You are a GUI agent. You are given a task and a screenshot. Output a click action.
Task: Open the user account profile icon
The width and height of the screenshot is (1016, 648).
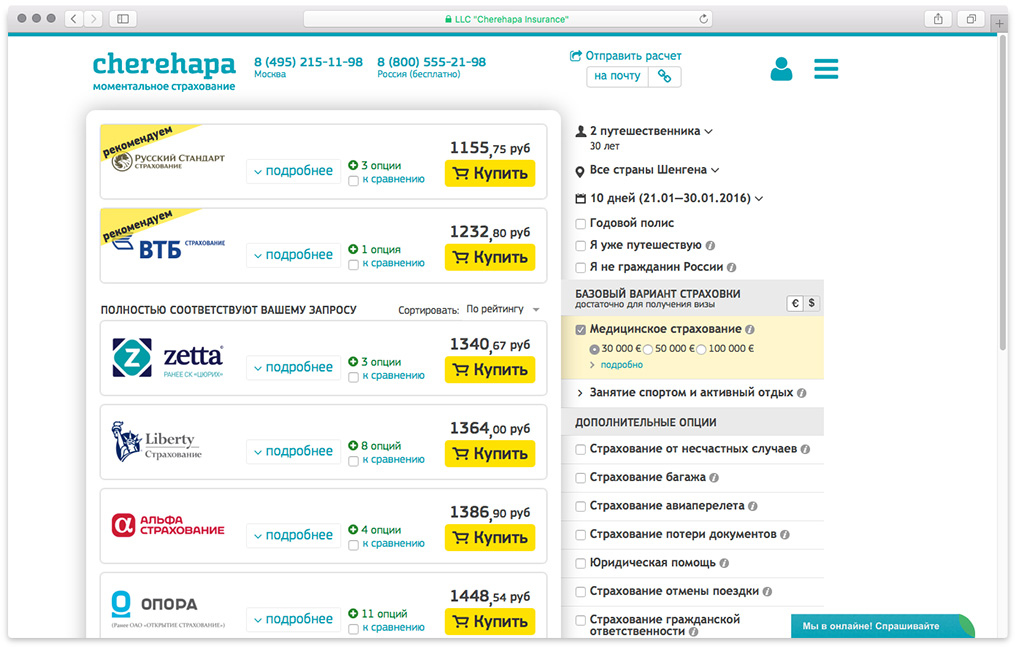[781, 69]
